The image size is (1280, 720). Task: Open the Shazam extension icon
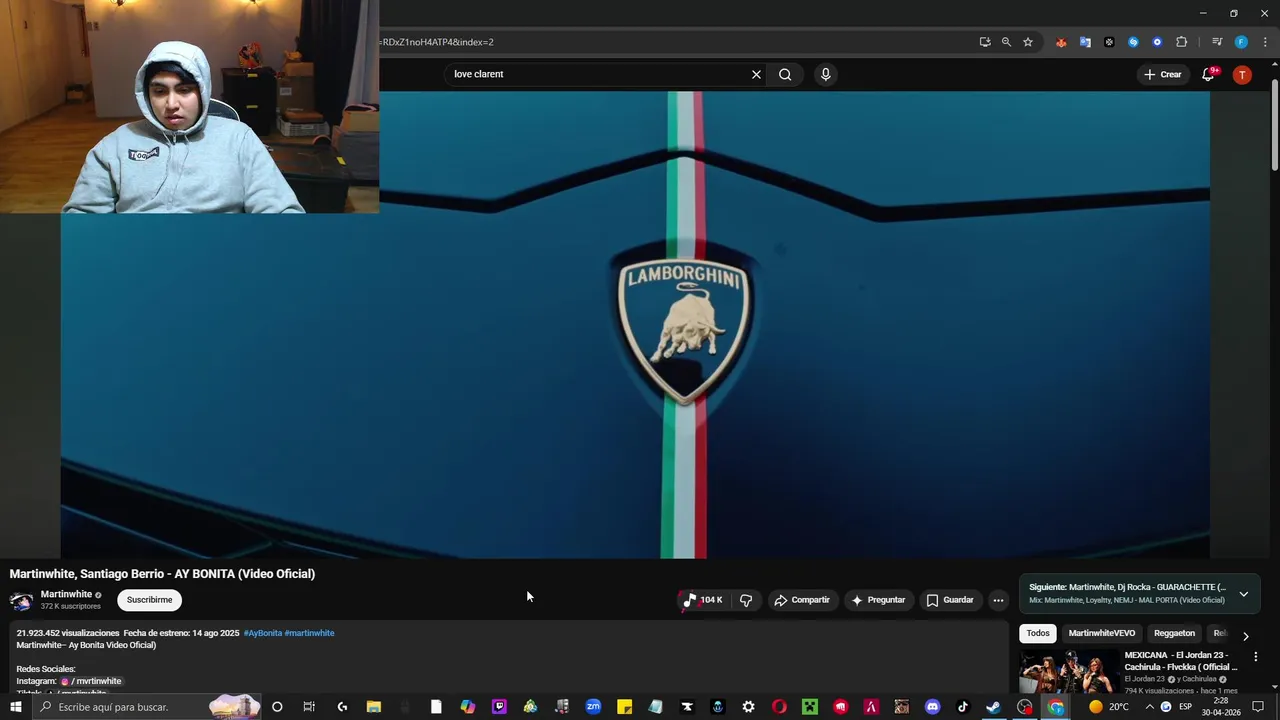[x=1133, y=42]
